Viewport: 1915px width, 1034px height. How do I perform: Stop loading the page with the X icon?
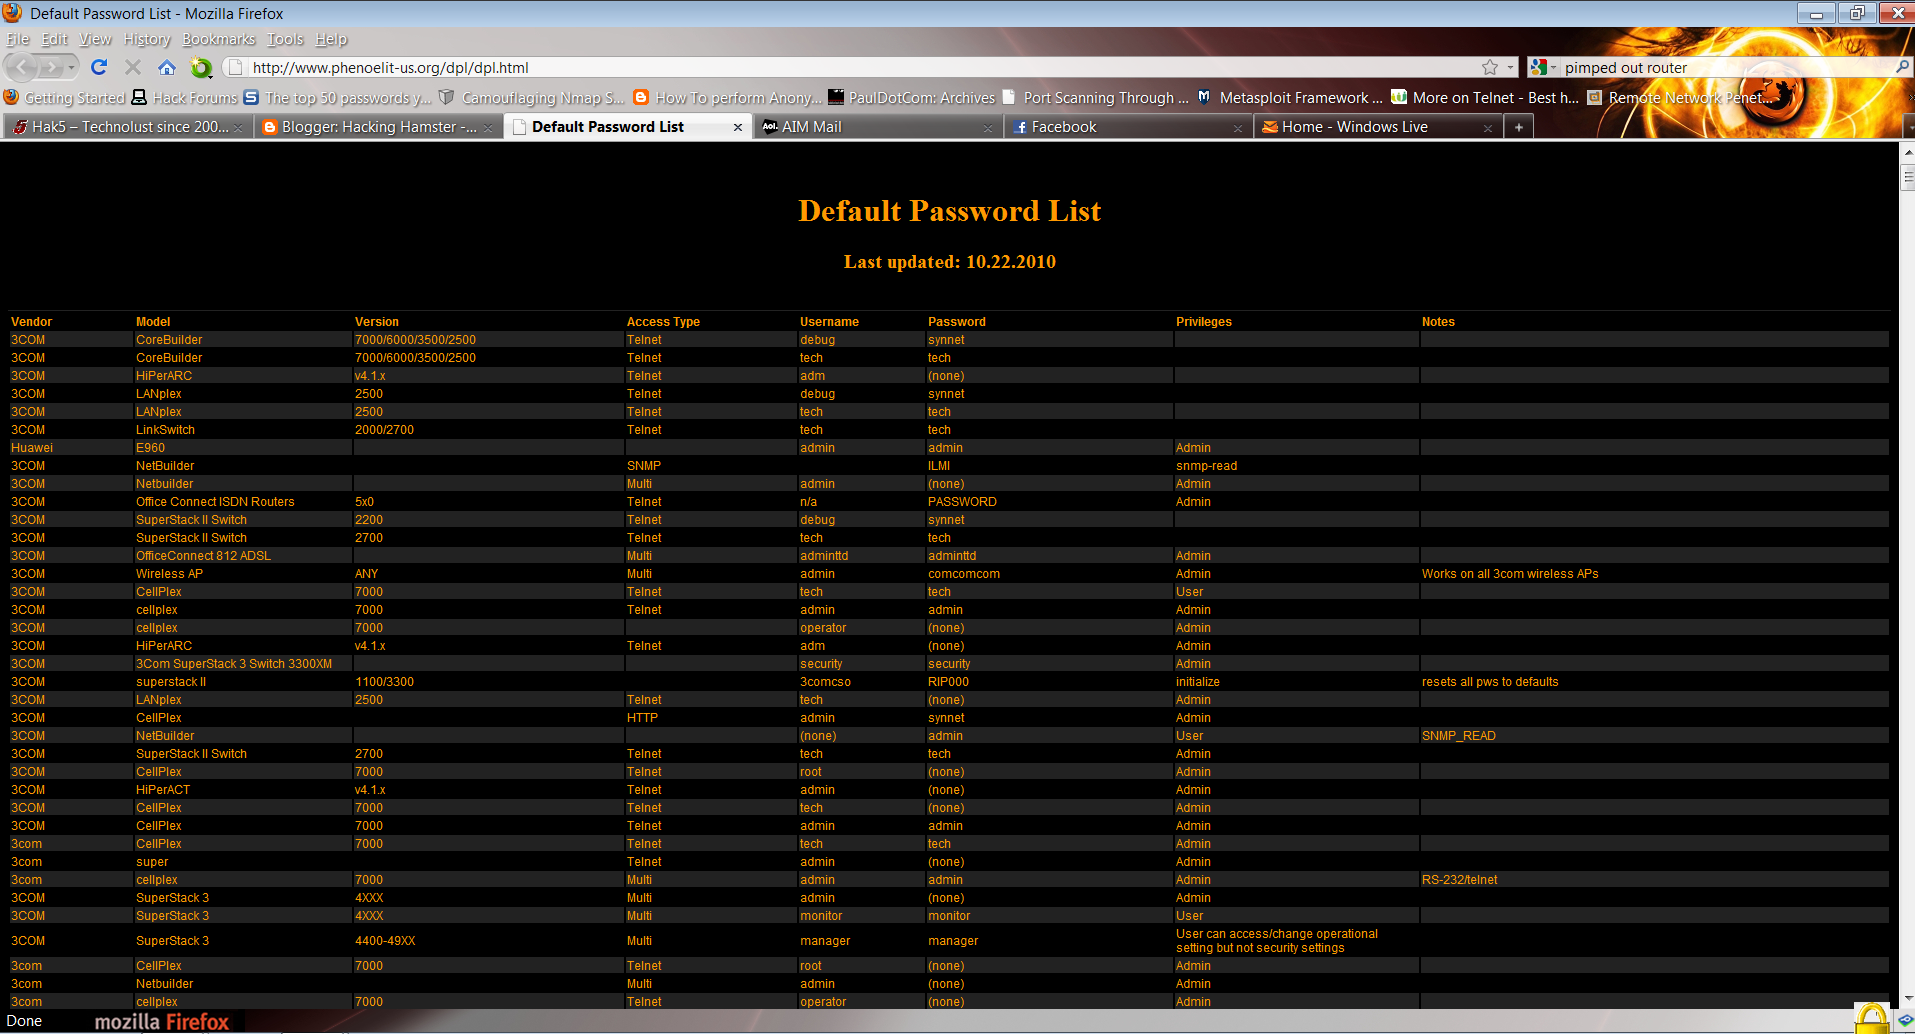click(132, 67)
